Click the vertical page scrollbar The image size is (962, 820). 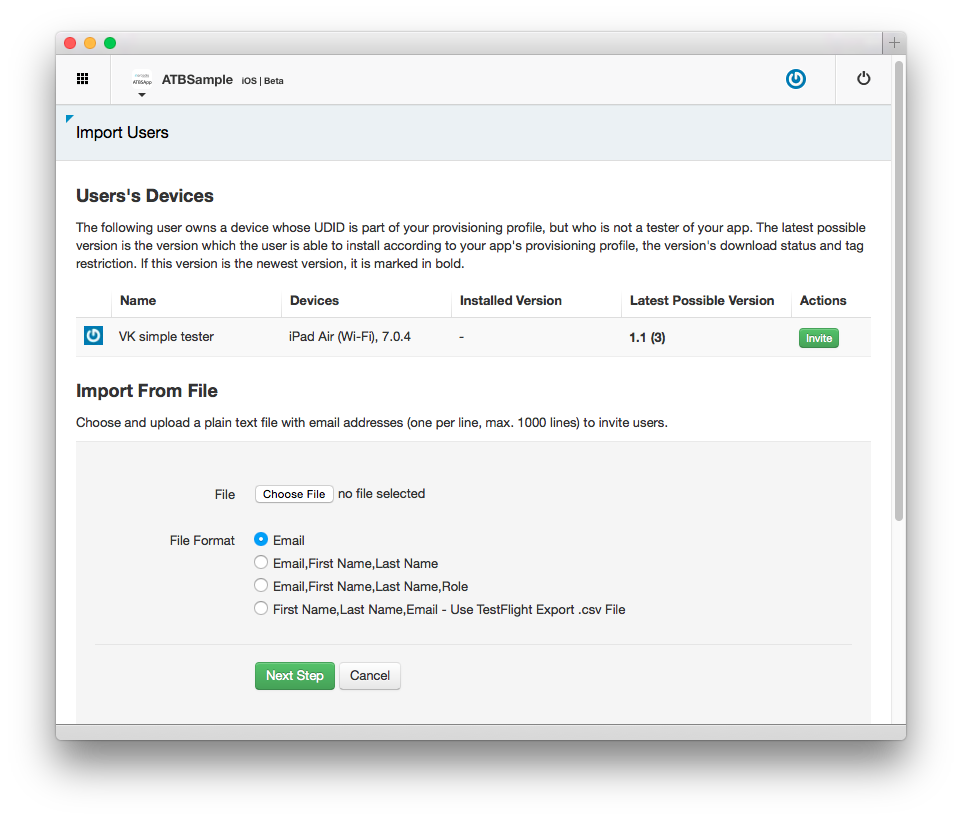click(898, 290)
